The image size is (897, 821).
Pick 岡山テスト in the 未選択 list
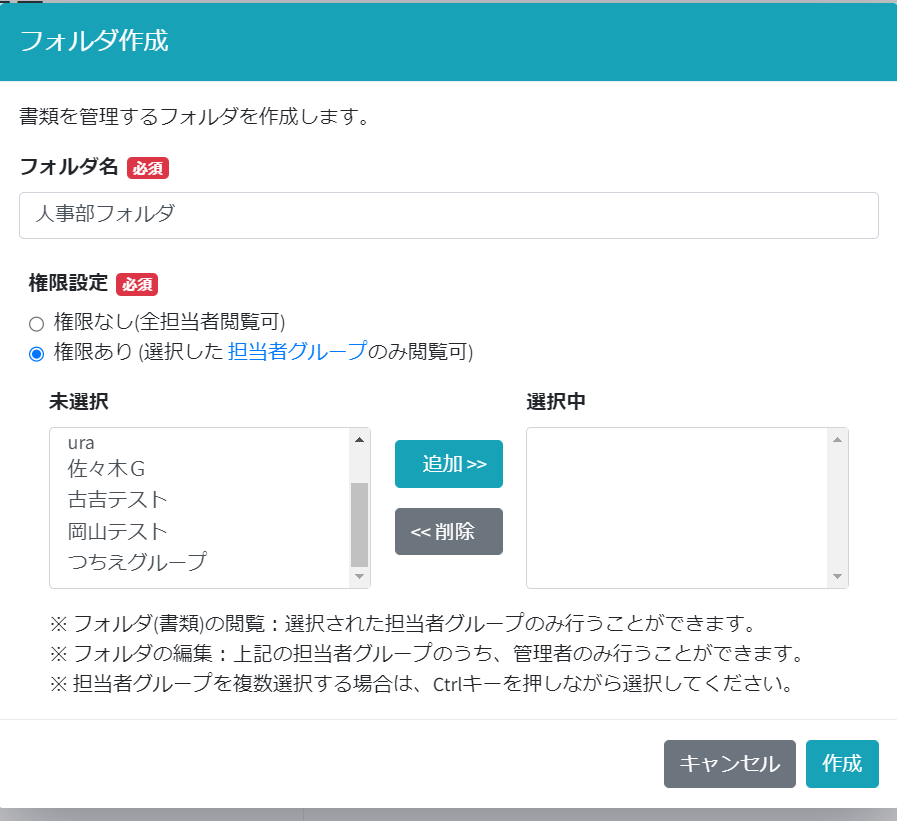[117, 530]
